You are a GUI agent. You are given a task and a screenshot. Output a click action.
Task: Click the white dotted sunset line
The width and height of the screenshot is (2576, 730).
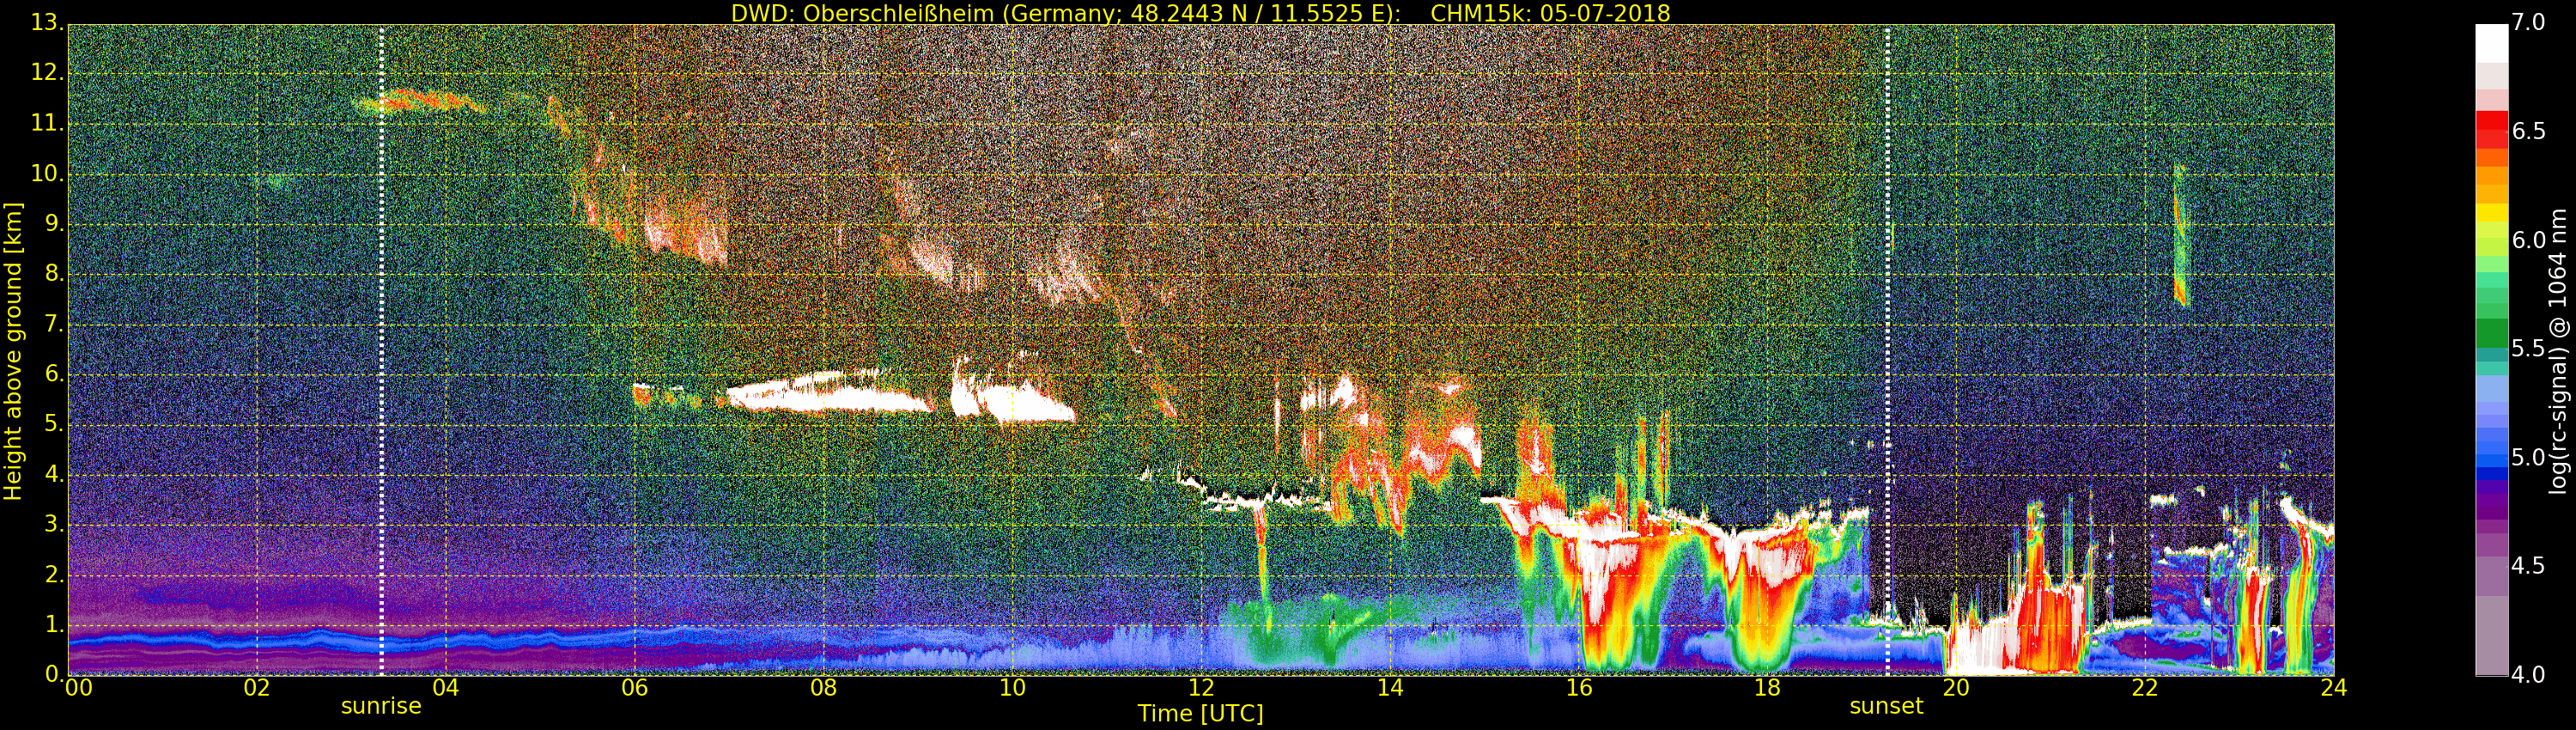tap(1887, 350)
